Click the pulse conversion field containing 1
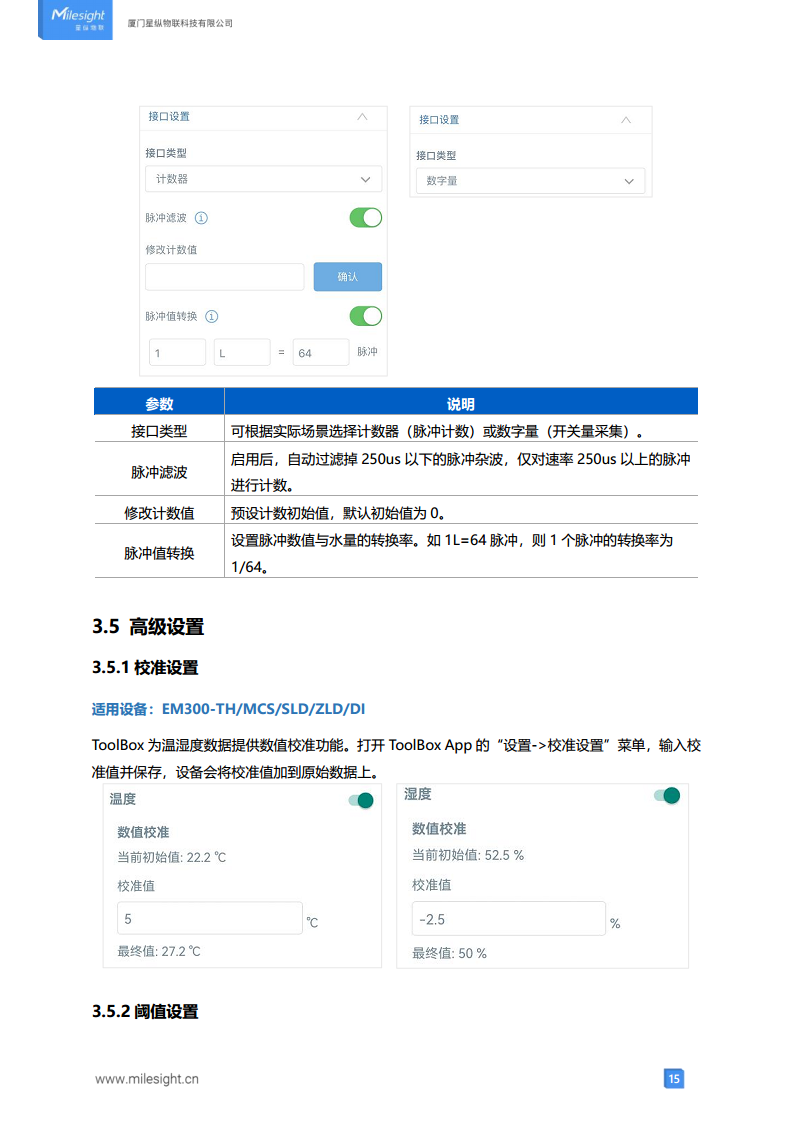 [x=177, y=353]
